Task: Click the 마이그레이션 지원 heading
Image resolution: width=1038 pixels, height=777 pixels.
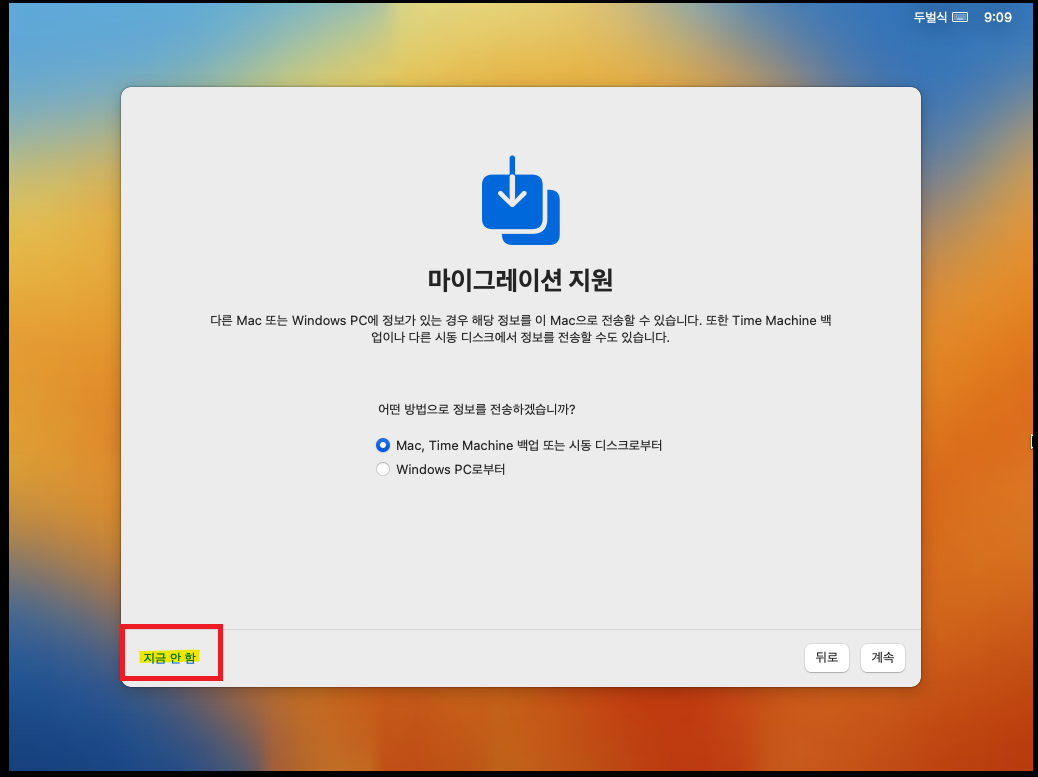Action: point(520,280)
